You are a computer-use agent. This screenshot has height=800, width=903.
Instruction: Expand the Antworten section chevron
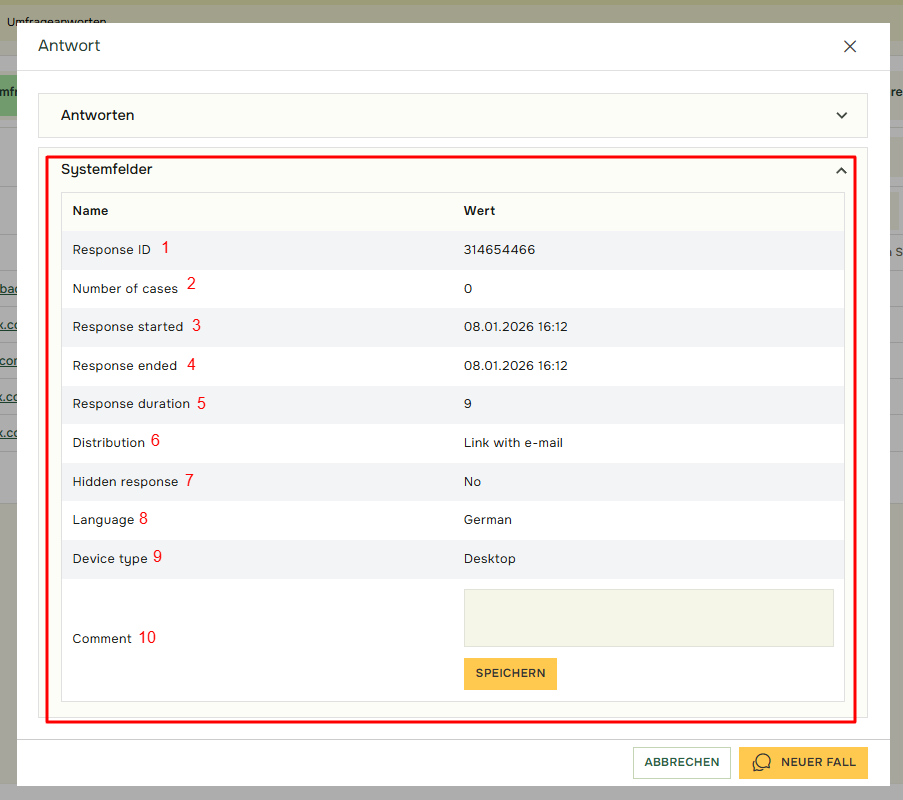click(x=841, y=115)
